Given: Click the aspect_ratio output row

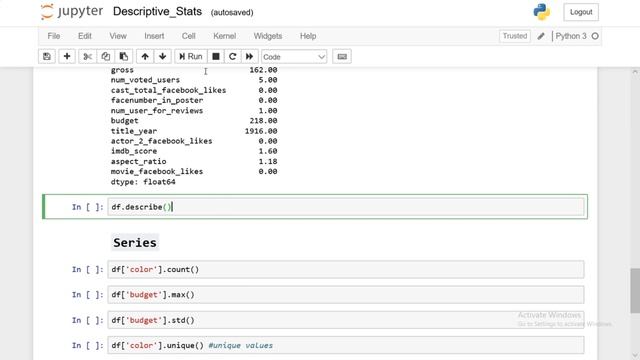Looking at the screenshot, I should [x=194, y=161].
